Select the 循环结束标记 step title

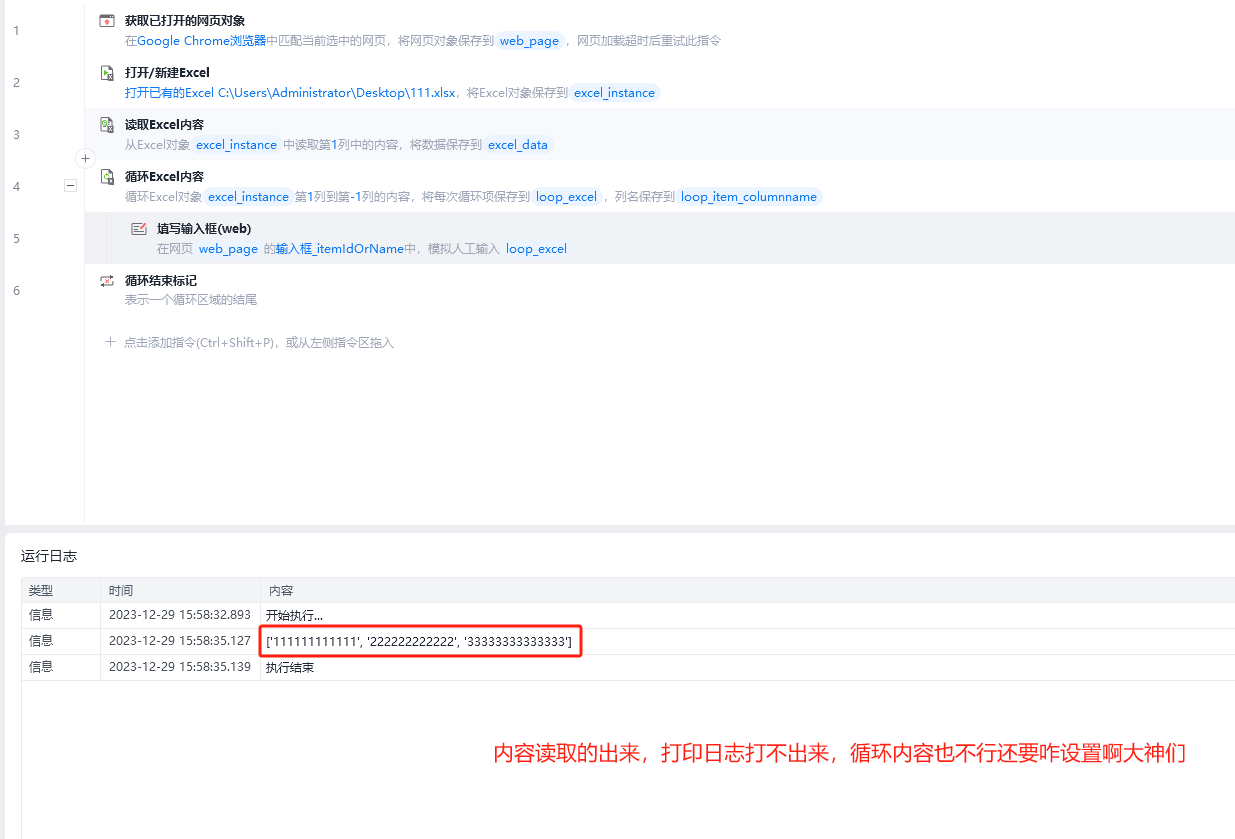tap(161, 281)
